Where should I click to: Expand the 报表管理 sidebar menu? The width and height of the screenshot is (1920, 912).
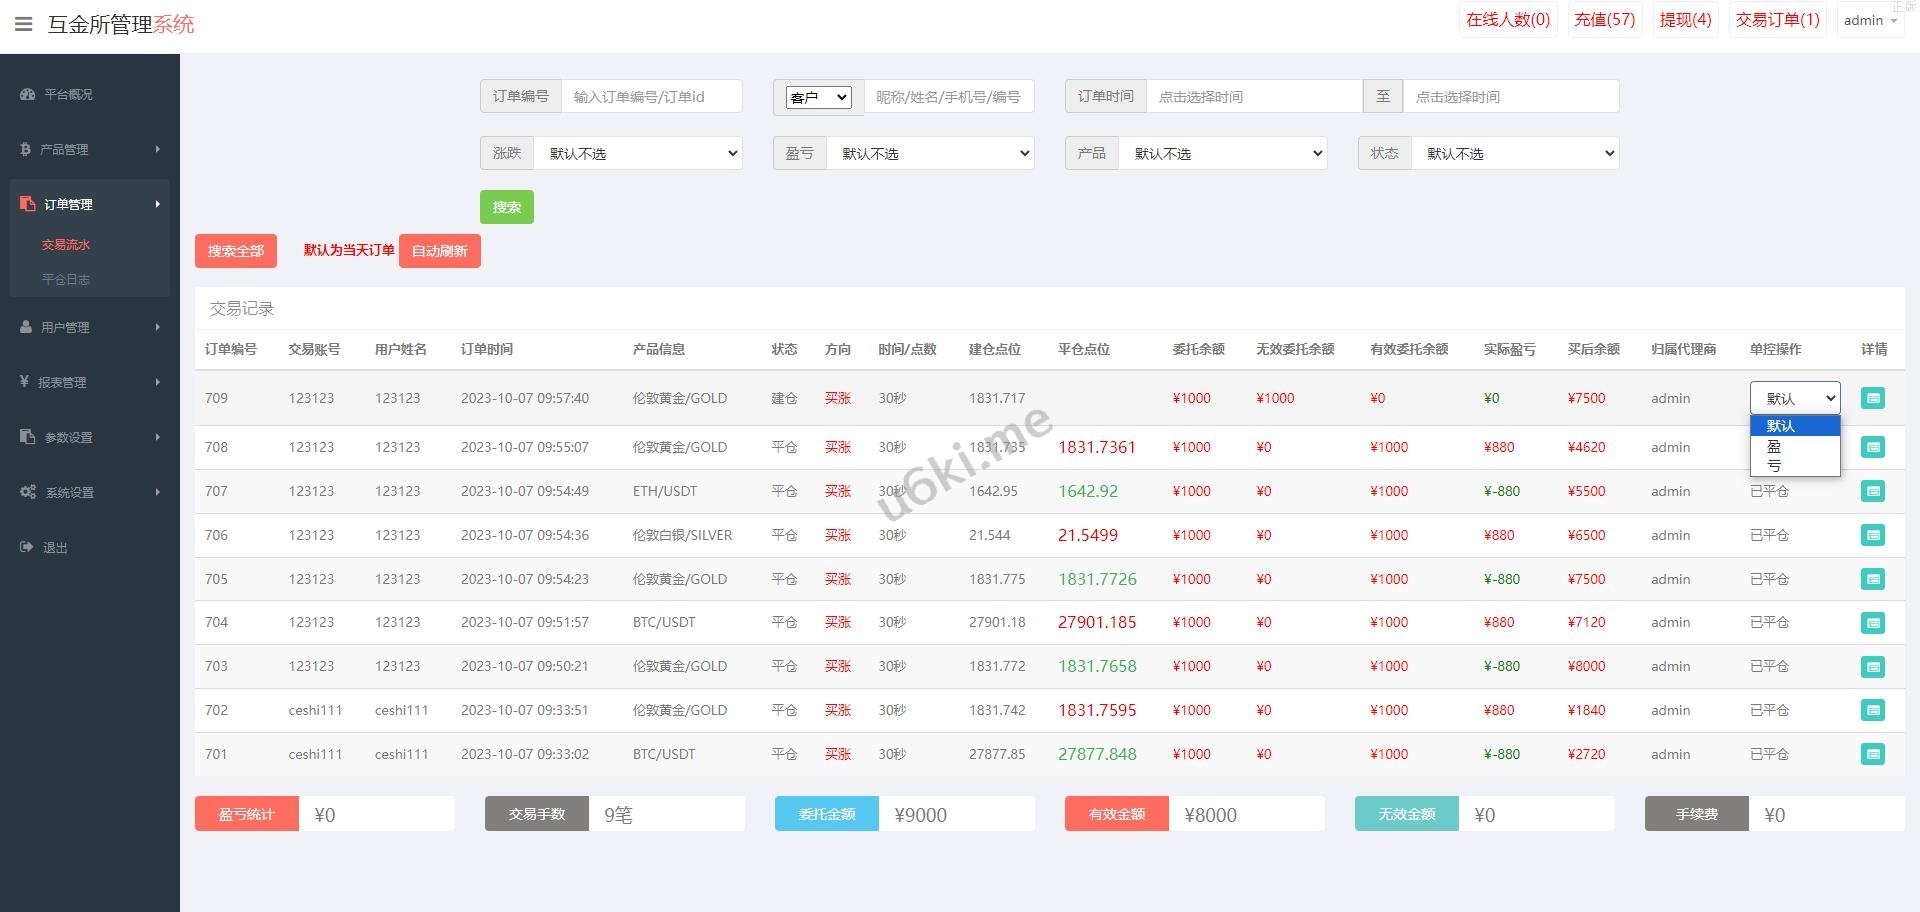[x=90, y=382]
